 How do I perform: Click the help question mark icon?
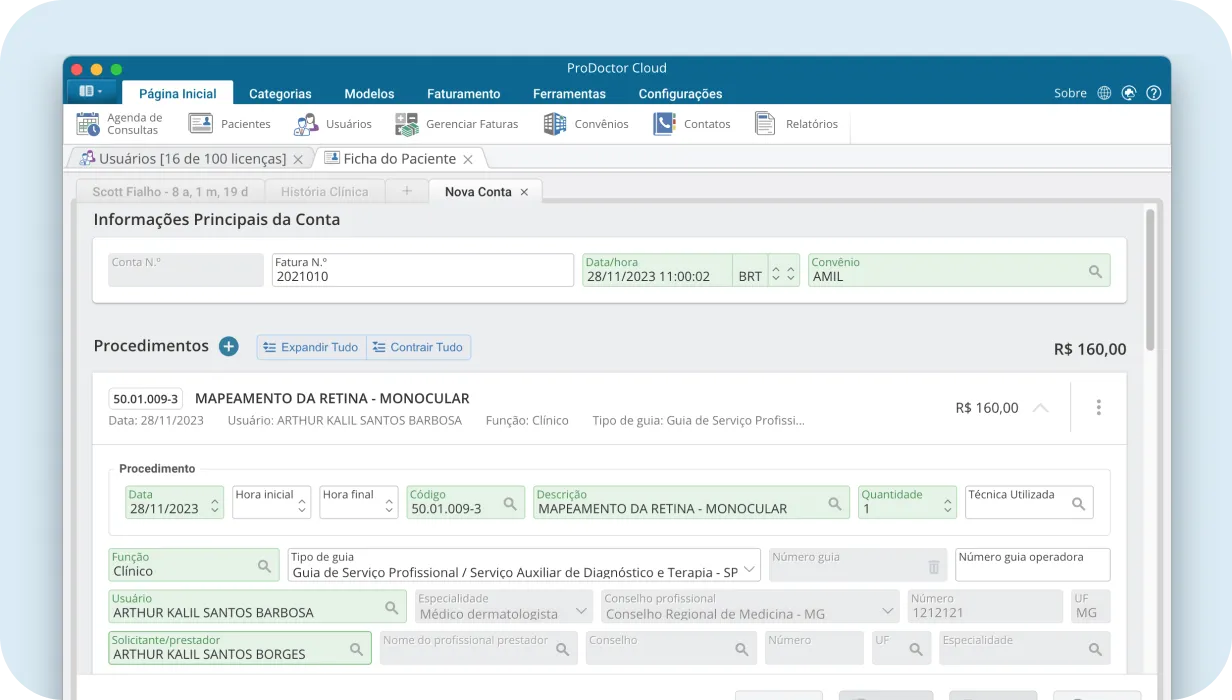click(1153, 92)
